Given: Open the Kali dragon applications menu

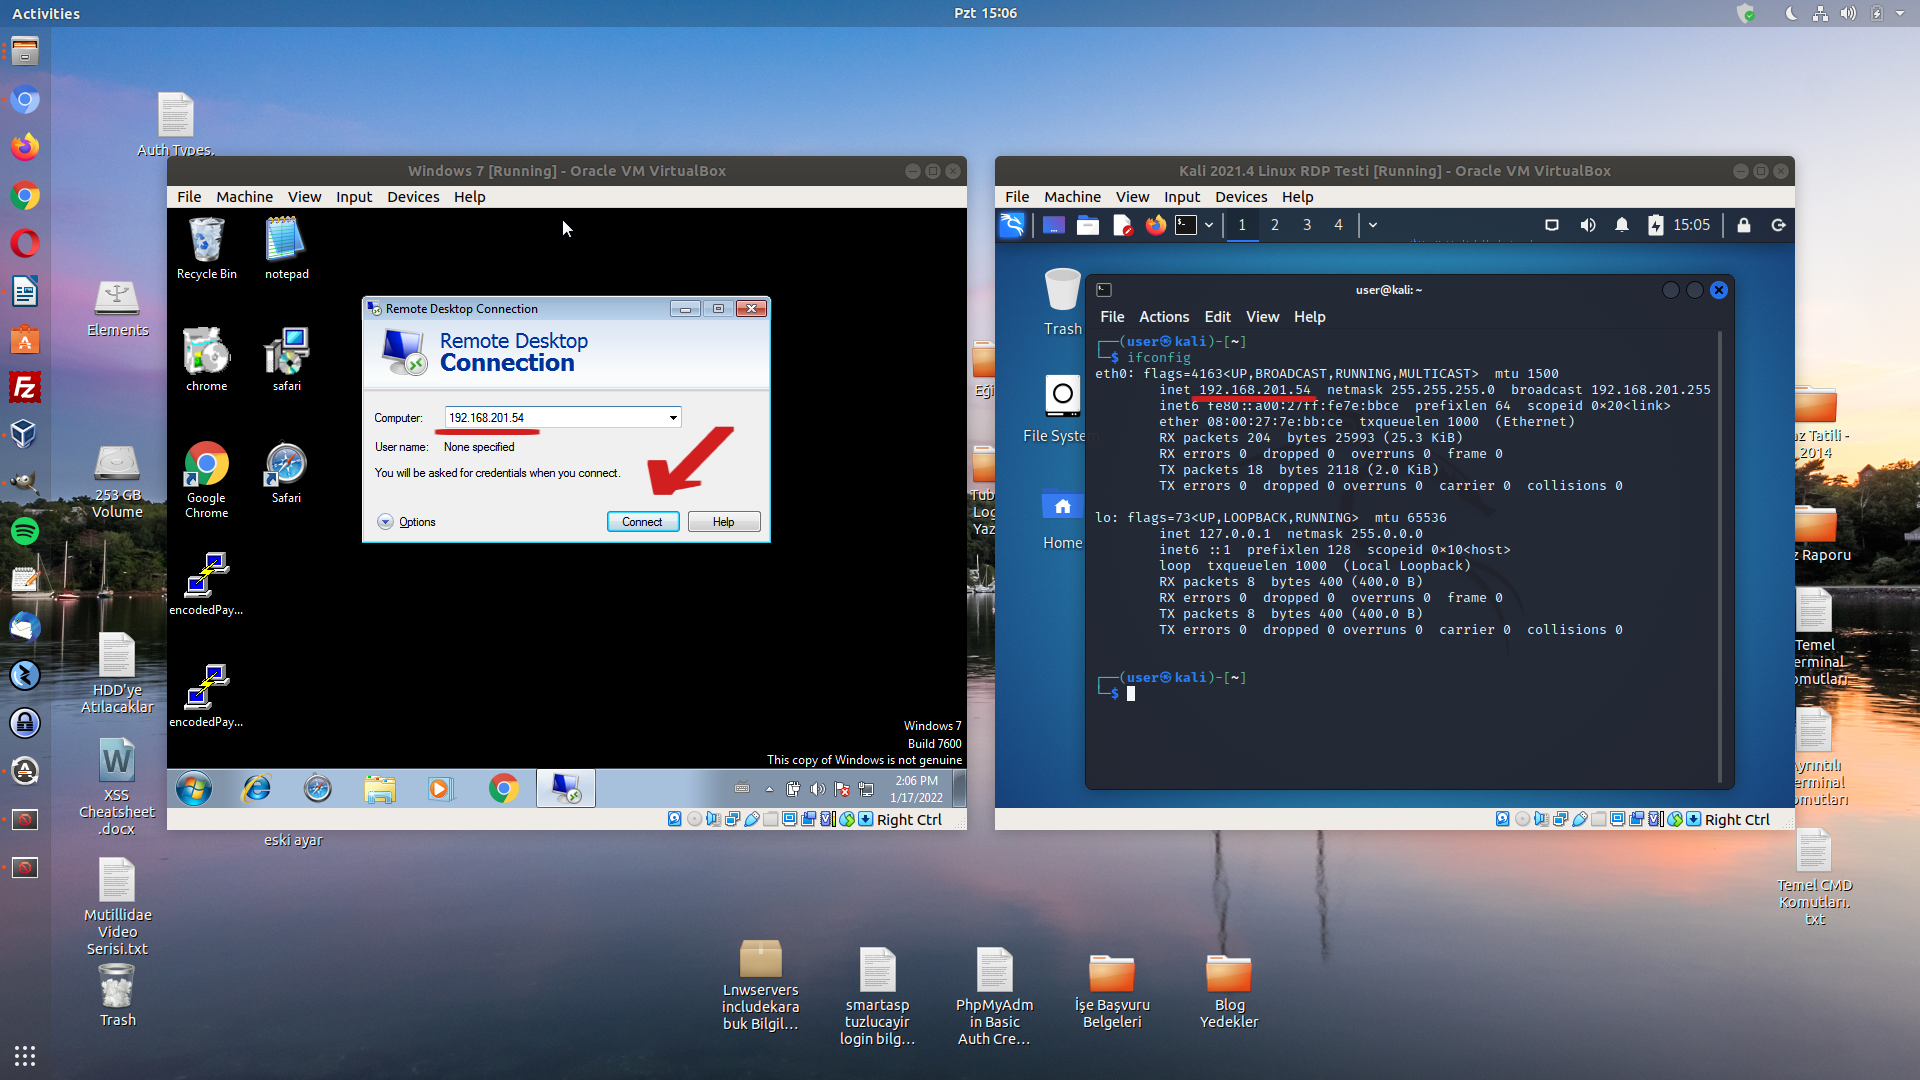Looking at the screenshot, I should [1012, 225].
